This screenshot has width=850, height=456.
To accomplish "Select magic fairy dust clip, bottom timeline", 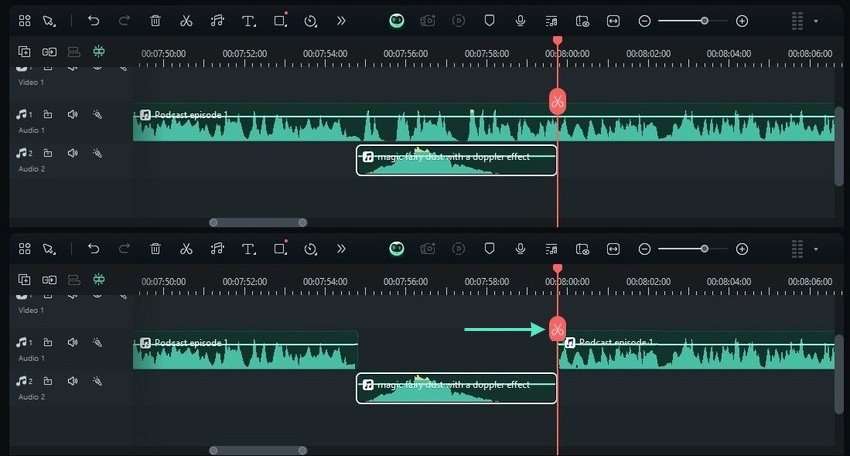I will click(456, 388).
